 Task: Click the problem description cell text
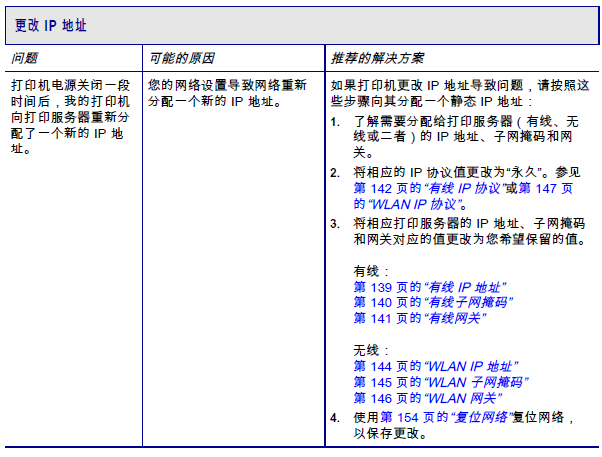(70, 117)
